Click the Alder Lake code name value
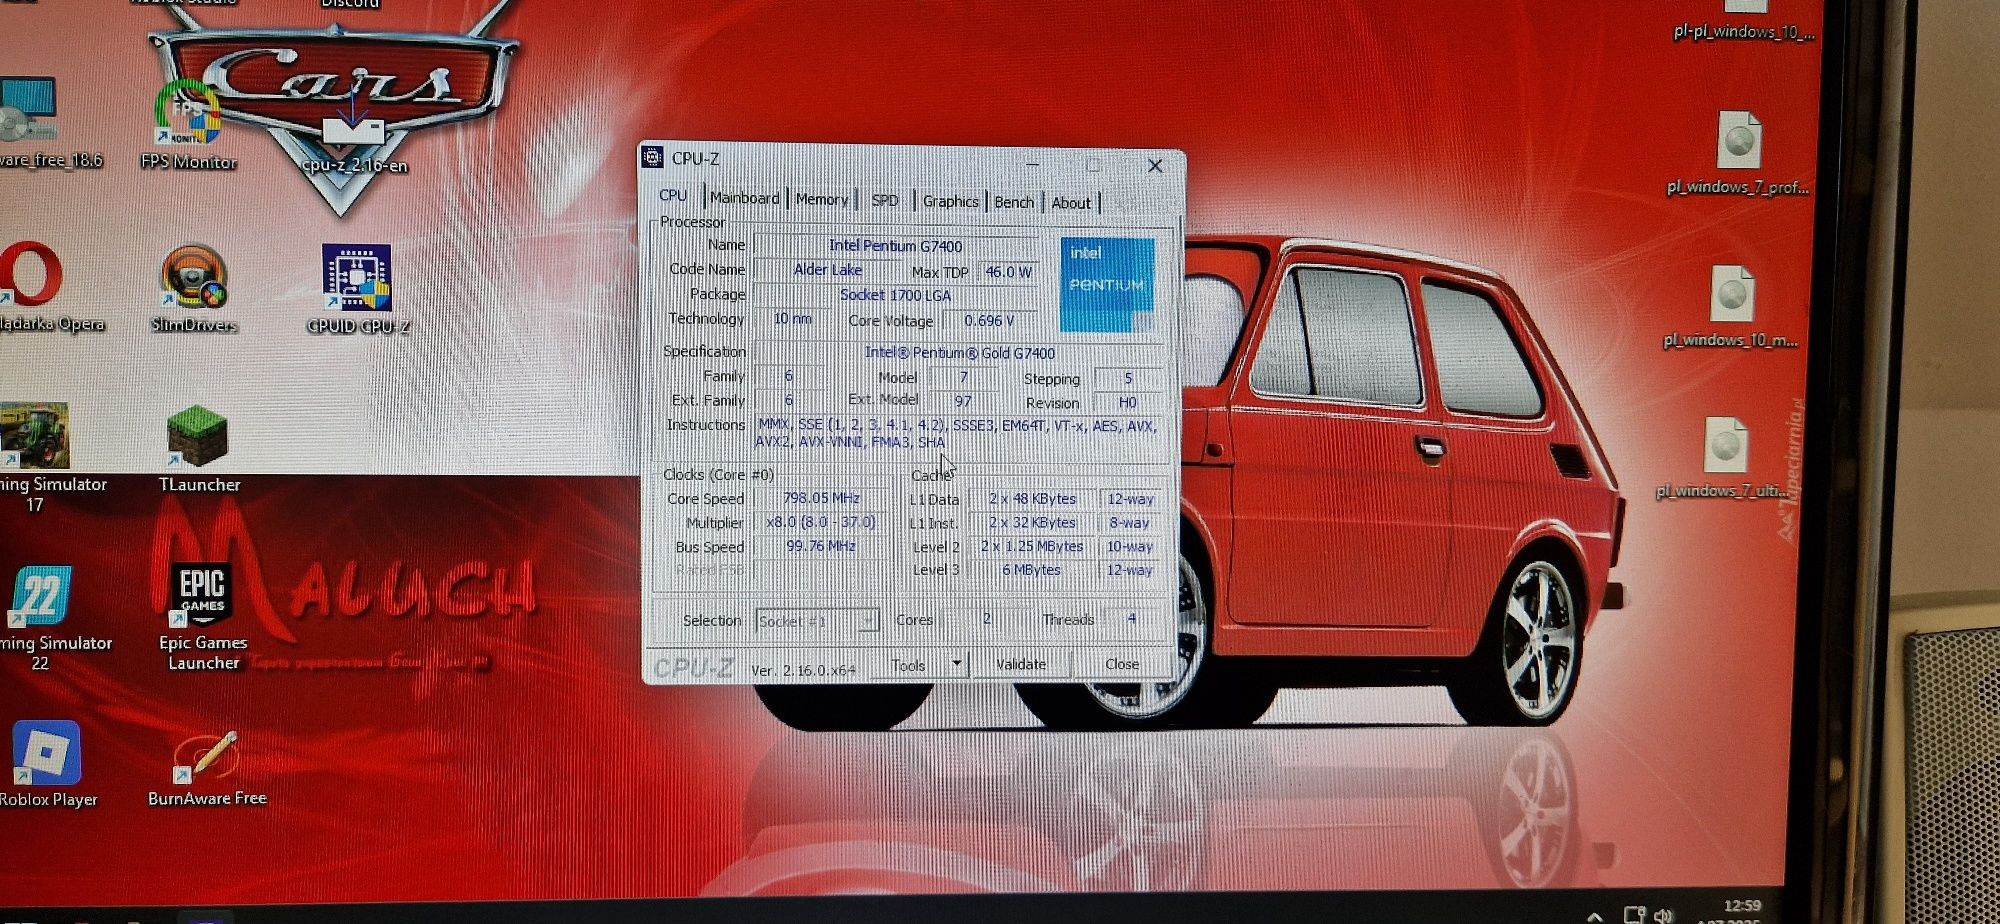Screen dimensions: 2000x924 [x=828, y=270]
